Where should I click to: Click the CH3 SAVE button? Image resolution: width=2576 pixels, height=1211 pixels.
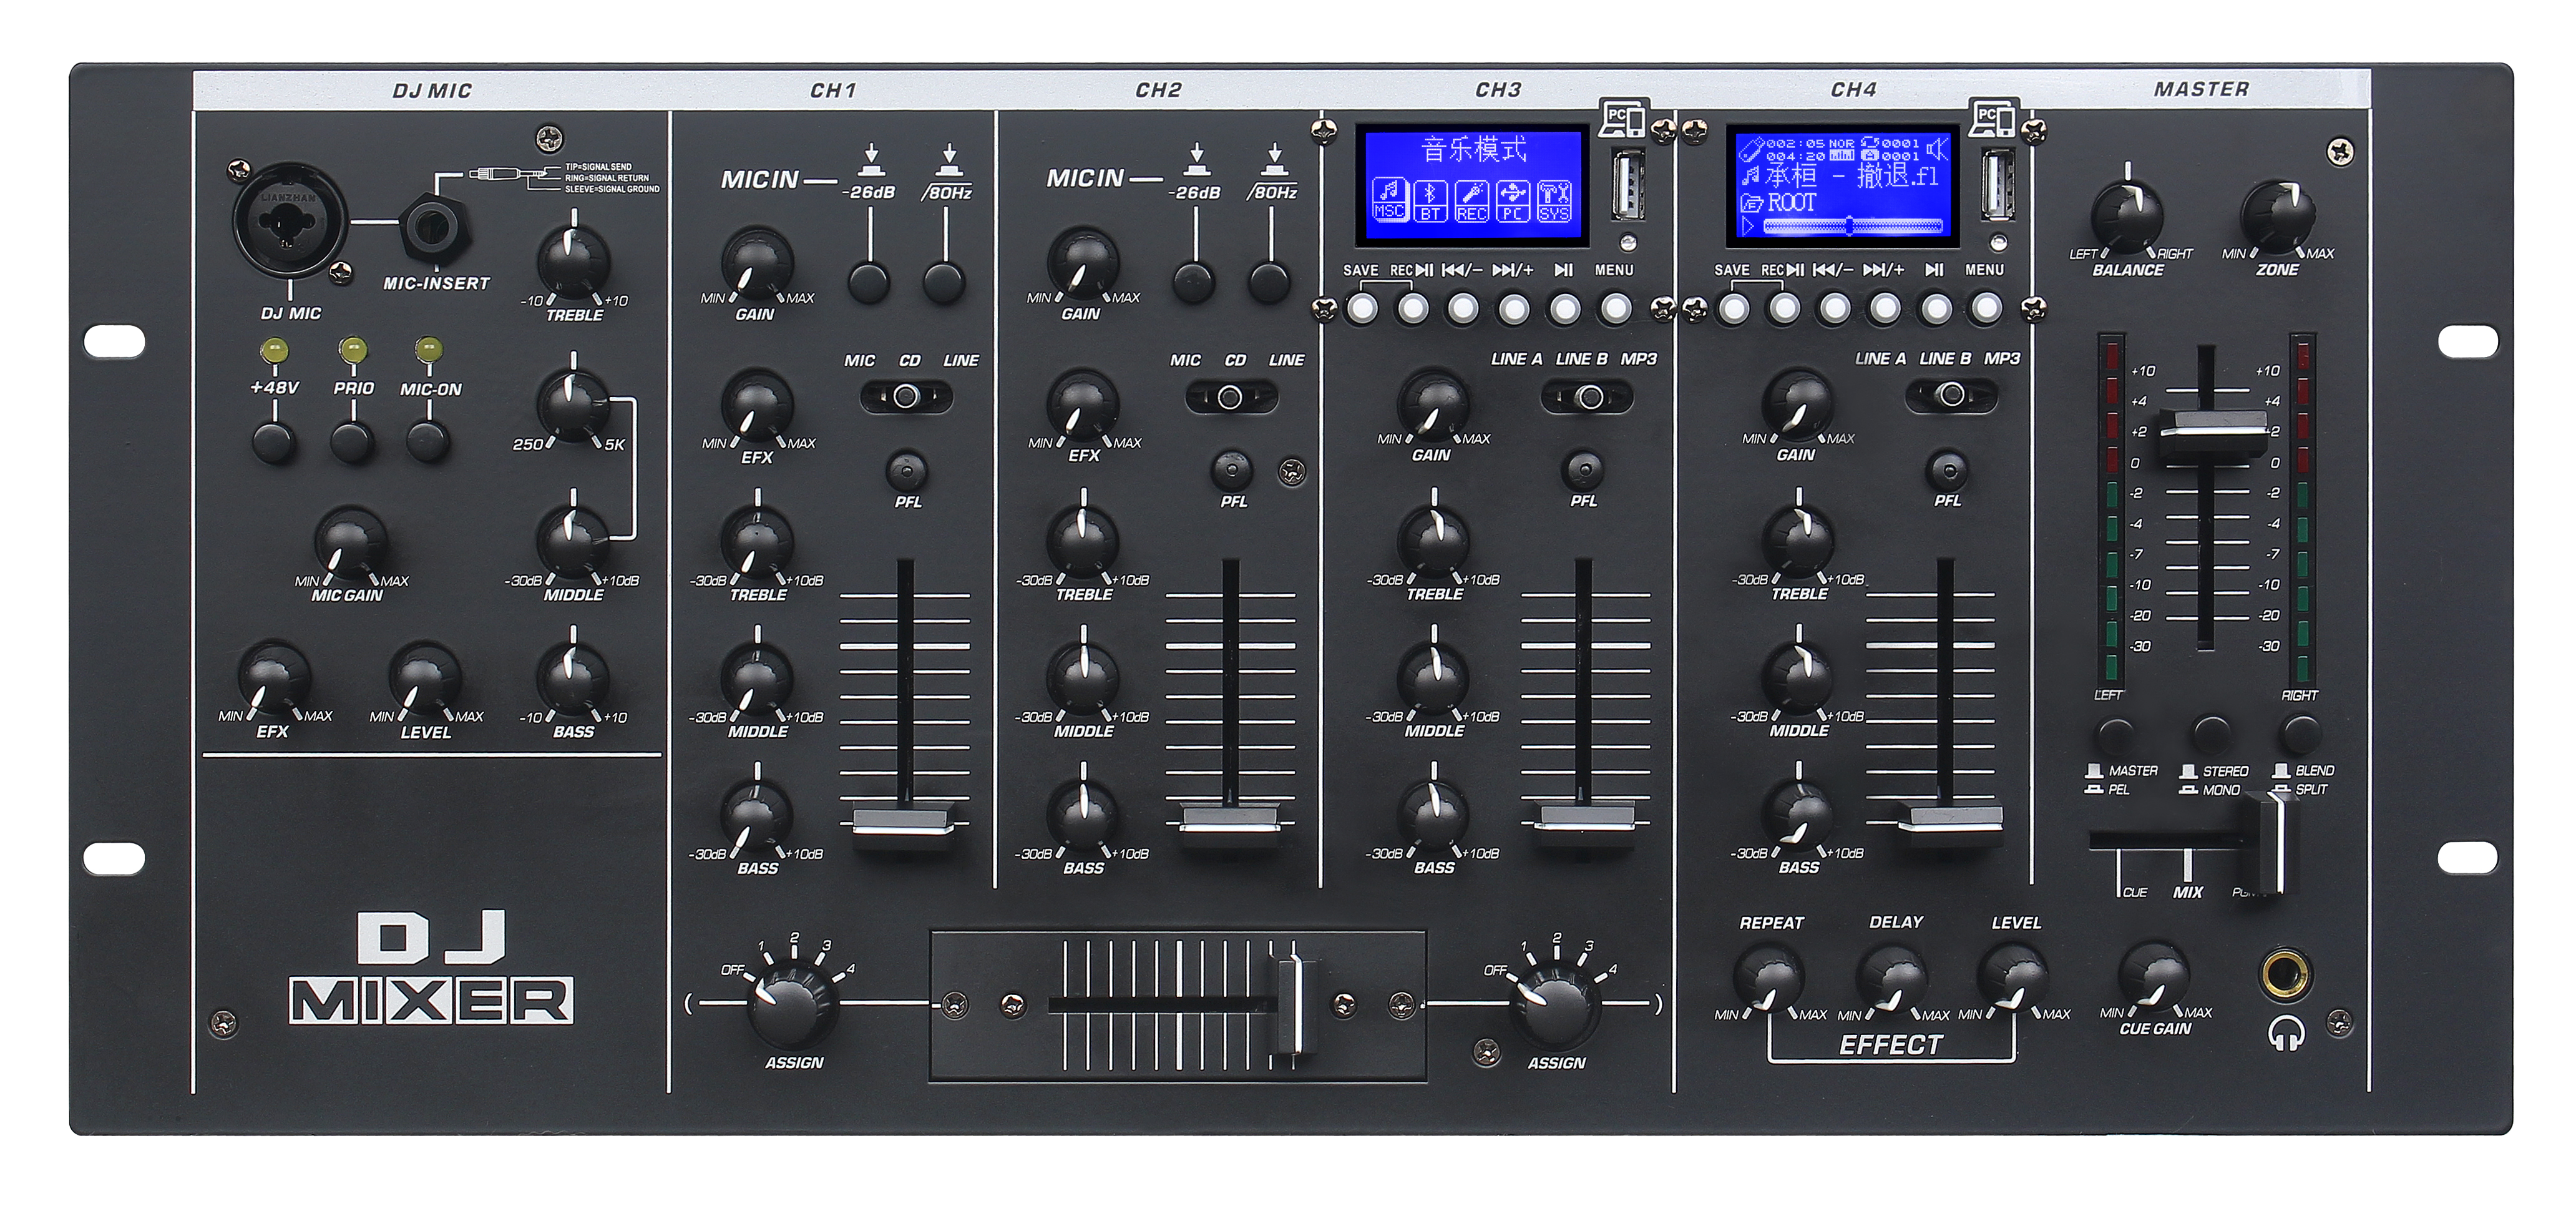1361,308
